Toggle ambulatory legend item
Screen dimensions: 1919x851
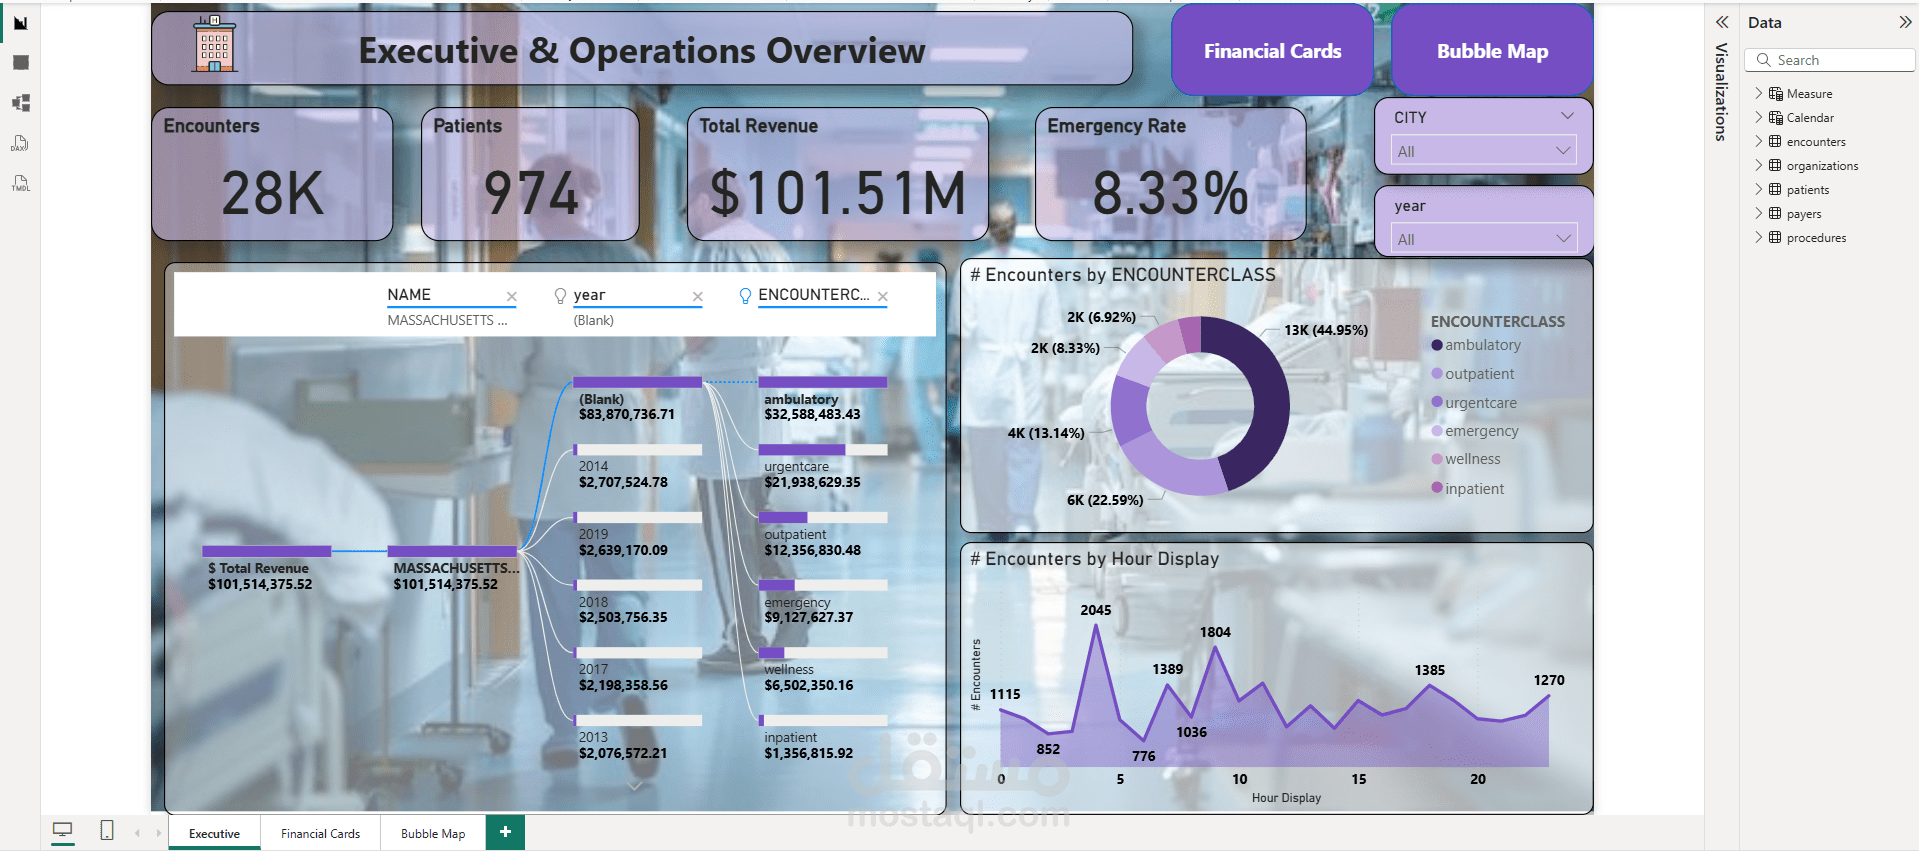[1476, 345]
